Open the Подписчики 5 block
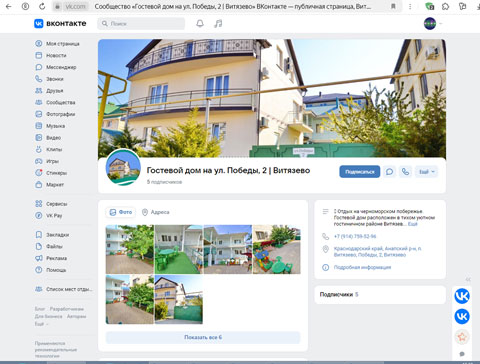Viewport: 480px width, 364px height. tap(380, 294)
